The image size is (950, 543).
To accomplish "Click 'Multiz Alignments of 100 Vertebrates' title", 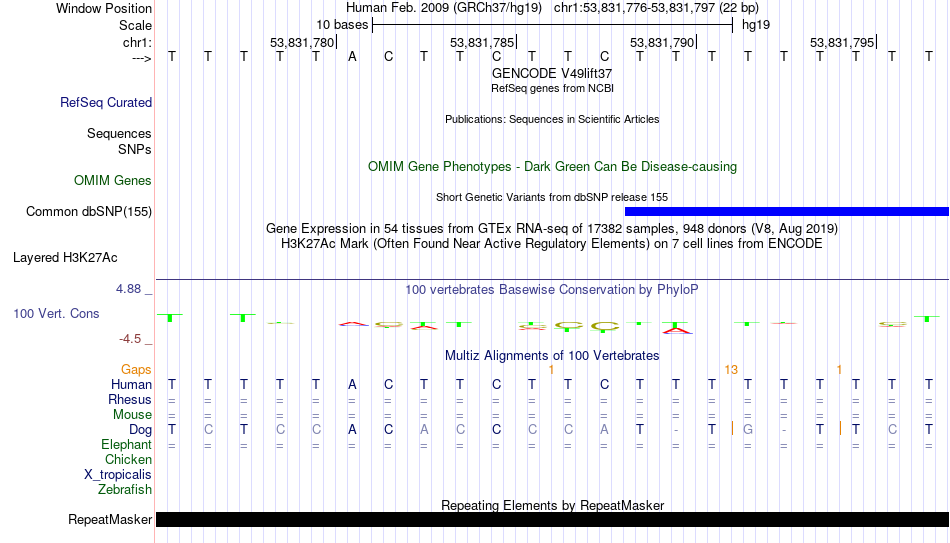I will [552, 355].
